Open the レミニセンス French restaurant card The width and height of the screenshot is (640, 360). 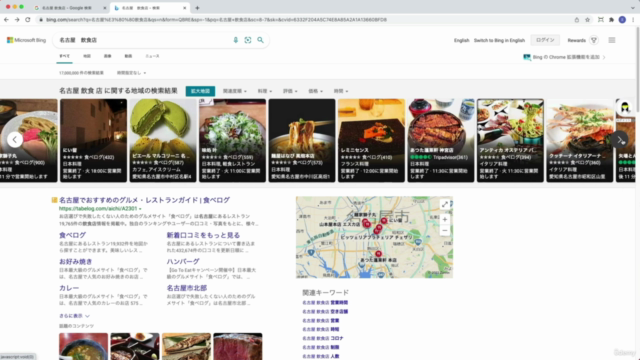[x=371, y=140]
